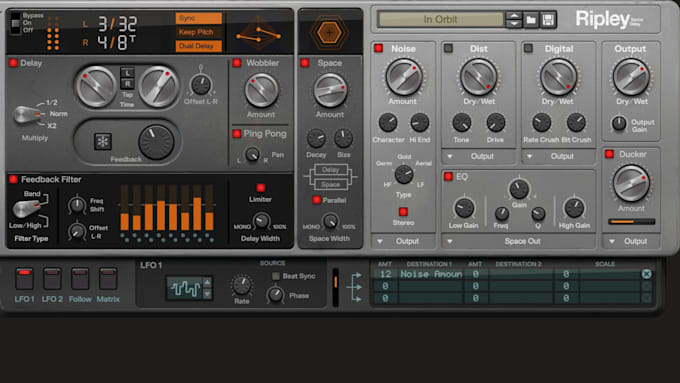
Task: Toggle the EQ section LED
Action: (x=448, y=176)
